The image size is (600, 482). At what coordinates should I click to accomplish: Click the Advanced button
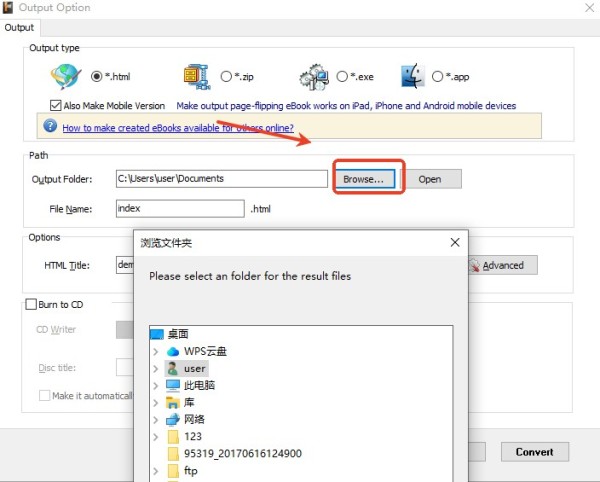click(x=503, y=265)
